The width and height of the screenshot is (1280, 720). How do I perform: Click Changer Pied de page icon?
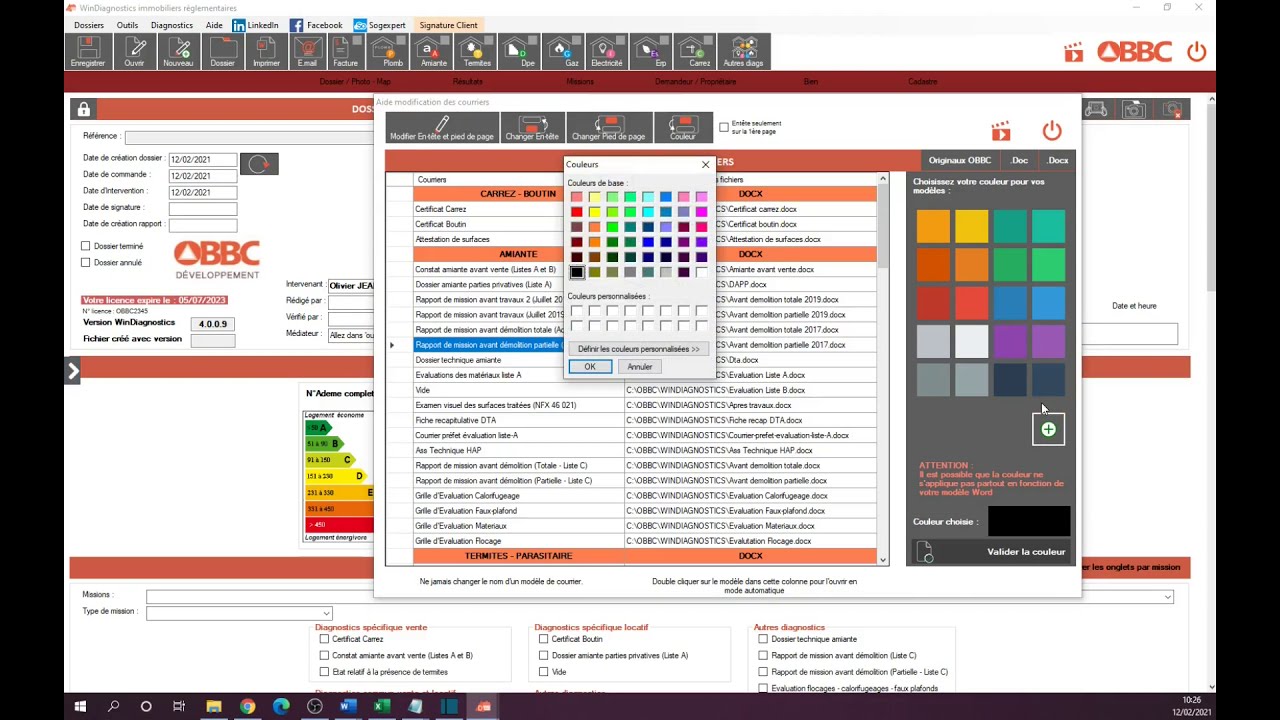[608, 127]
